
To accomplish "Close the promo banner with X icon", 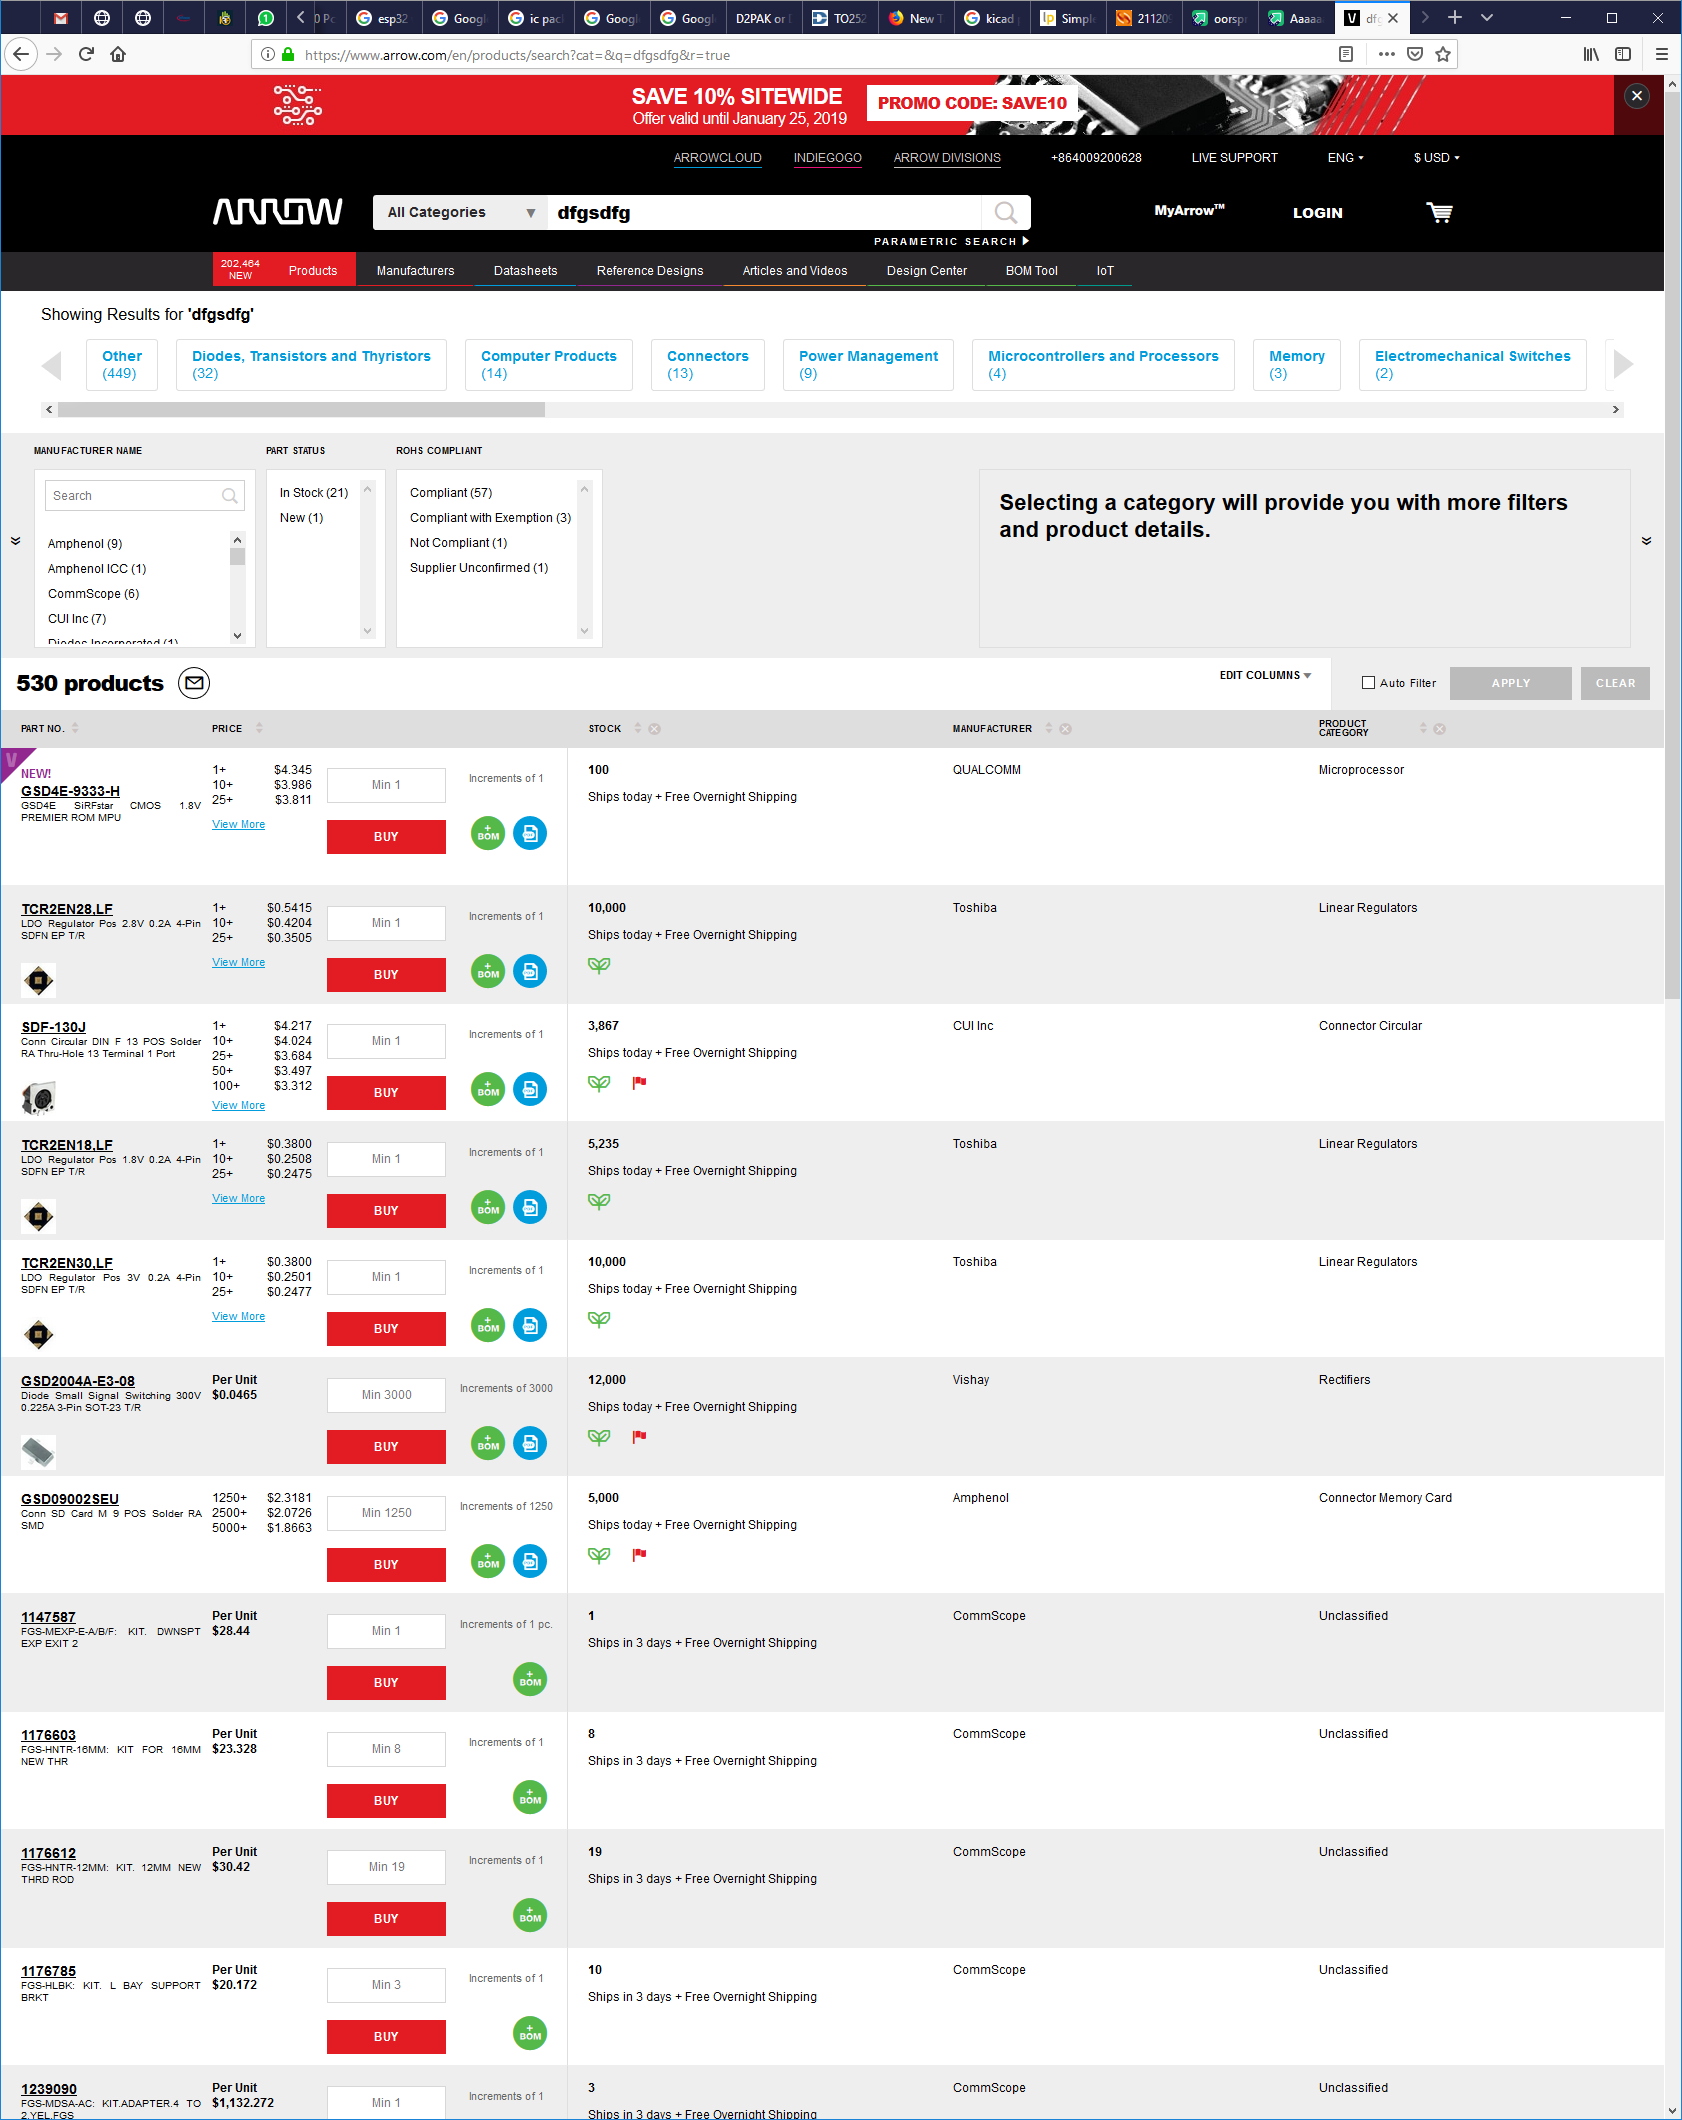I will pyautogui.click(x=1637, y=96).
